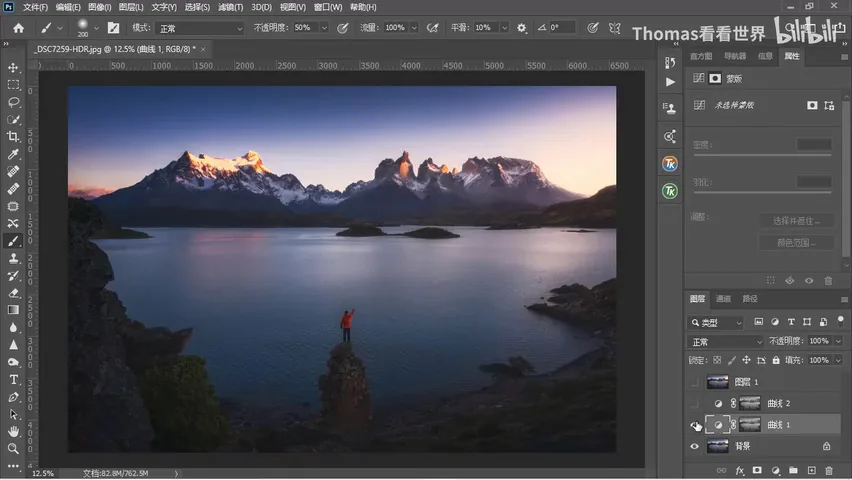Select the 图层 1 layer thumbnail

click(717, 383)
